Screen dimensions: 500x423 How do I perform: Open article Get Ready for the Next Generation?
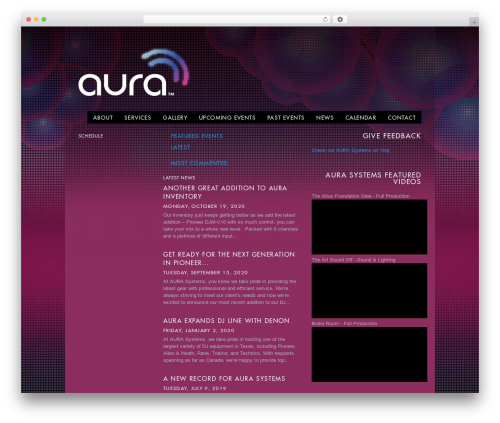[x=229, y=258]
